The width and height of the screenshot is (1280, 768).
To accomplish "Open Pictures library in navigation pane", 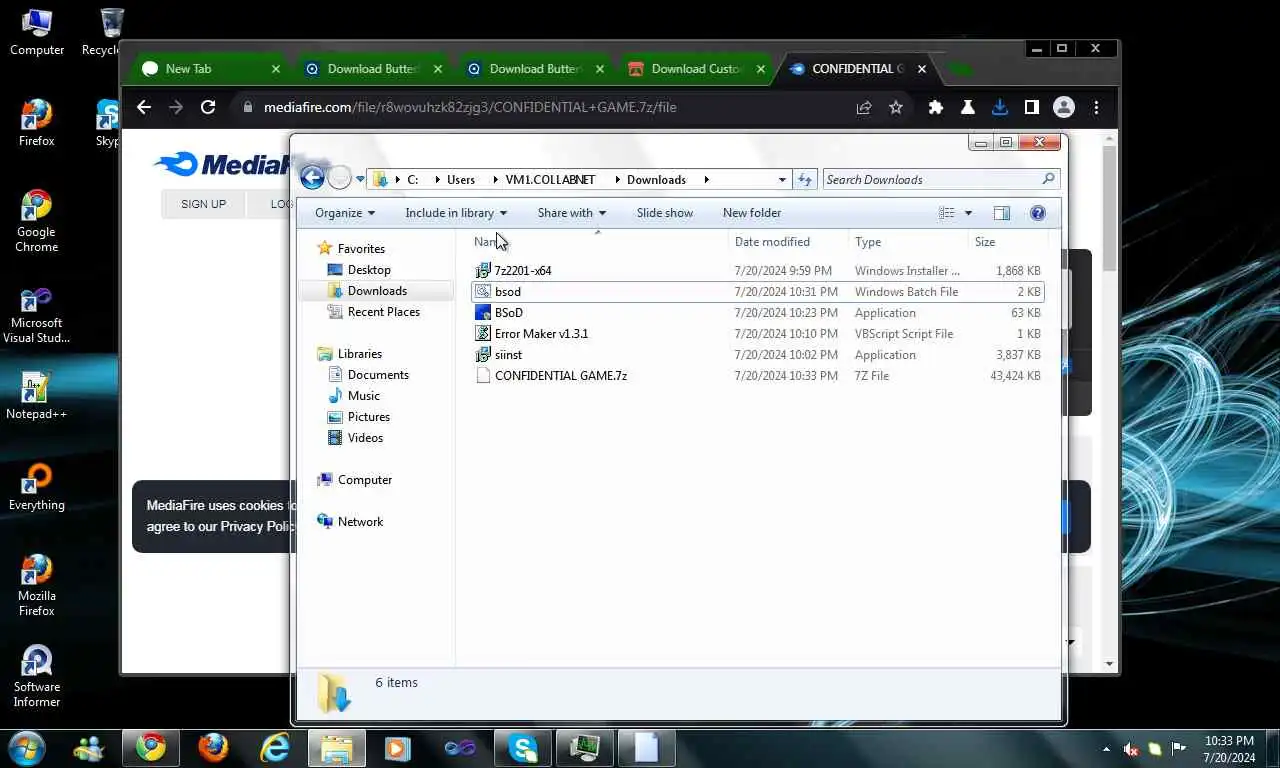I will coord(368,417).
